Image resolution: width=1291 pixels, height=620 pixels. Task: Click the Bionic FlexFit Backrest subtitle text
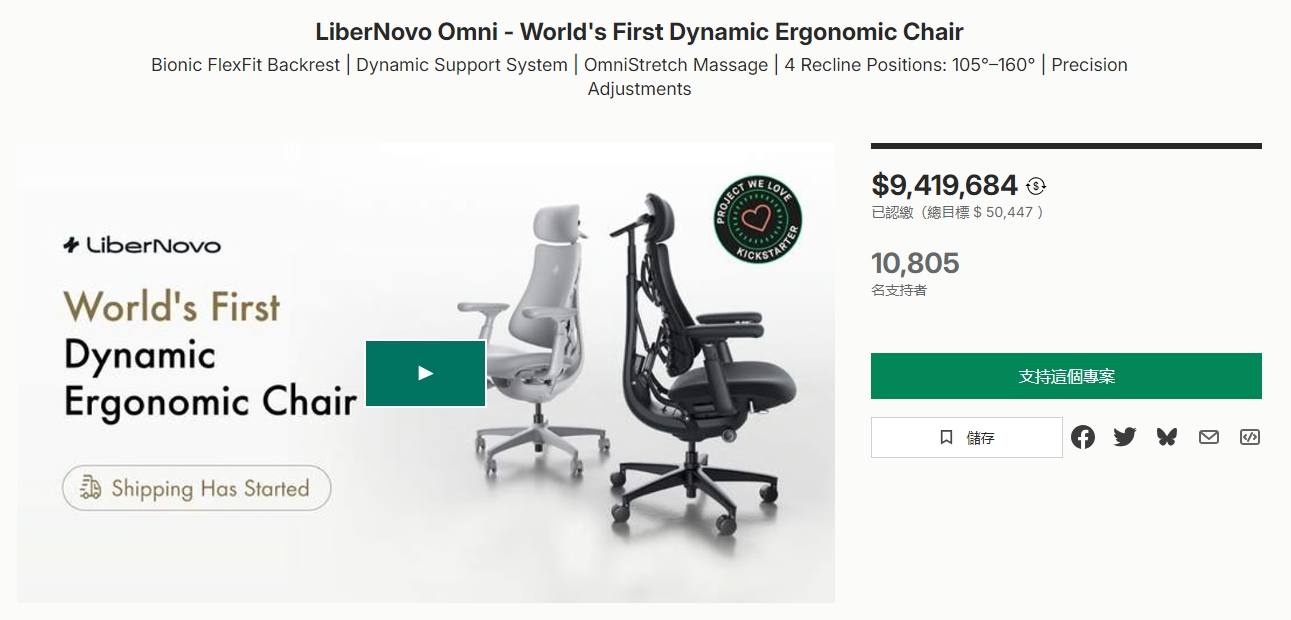coord(246,65)
